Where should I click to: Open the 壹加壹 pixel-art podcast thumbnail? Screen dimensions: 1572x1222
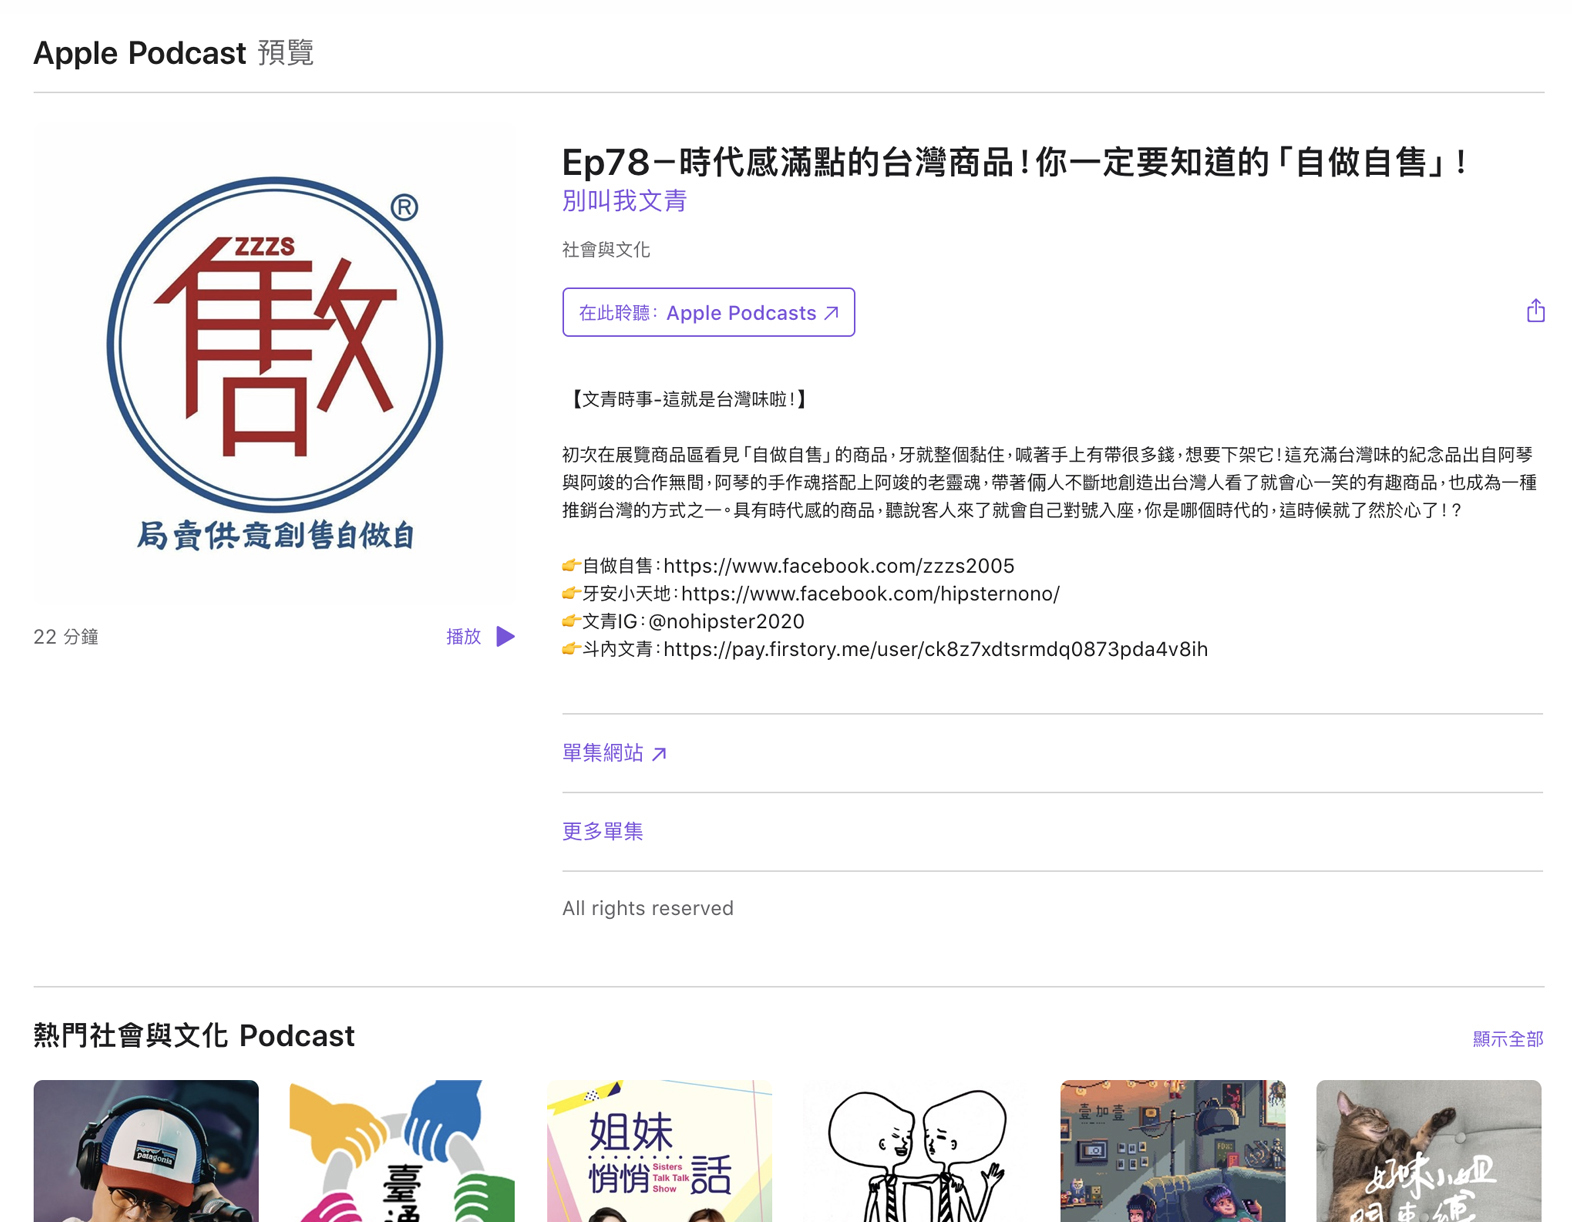pyautogui.click(x=1172, y=1150)
